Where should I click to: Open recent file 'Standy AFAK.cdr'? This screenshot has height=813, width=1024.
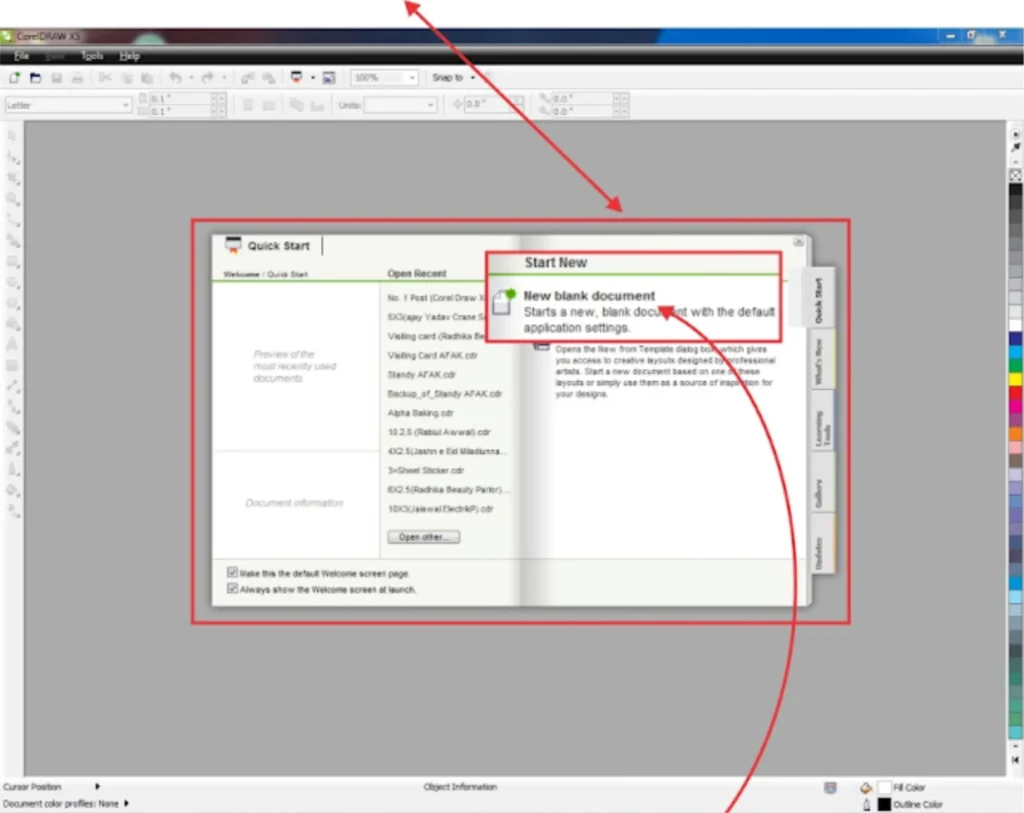pyautogui.click(x=421, y=375)
